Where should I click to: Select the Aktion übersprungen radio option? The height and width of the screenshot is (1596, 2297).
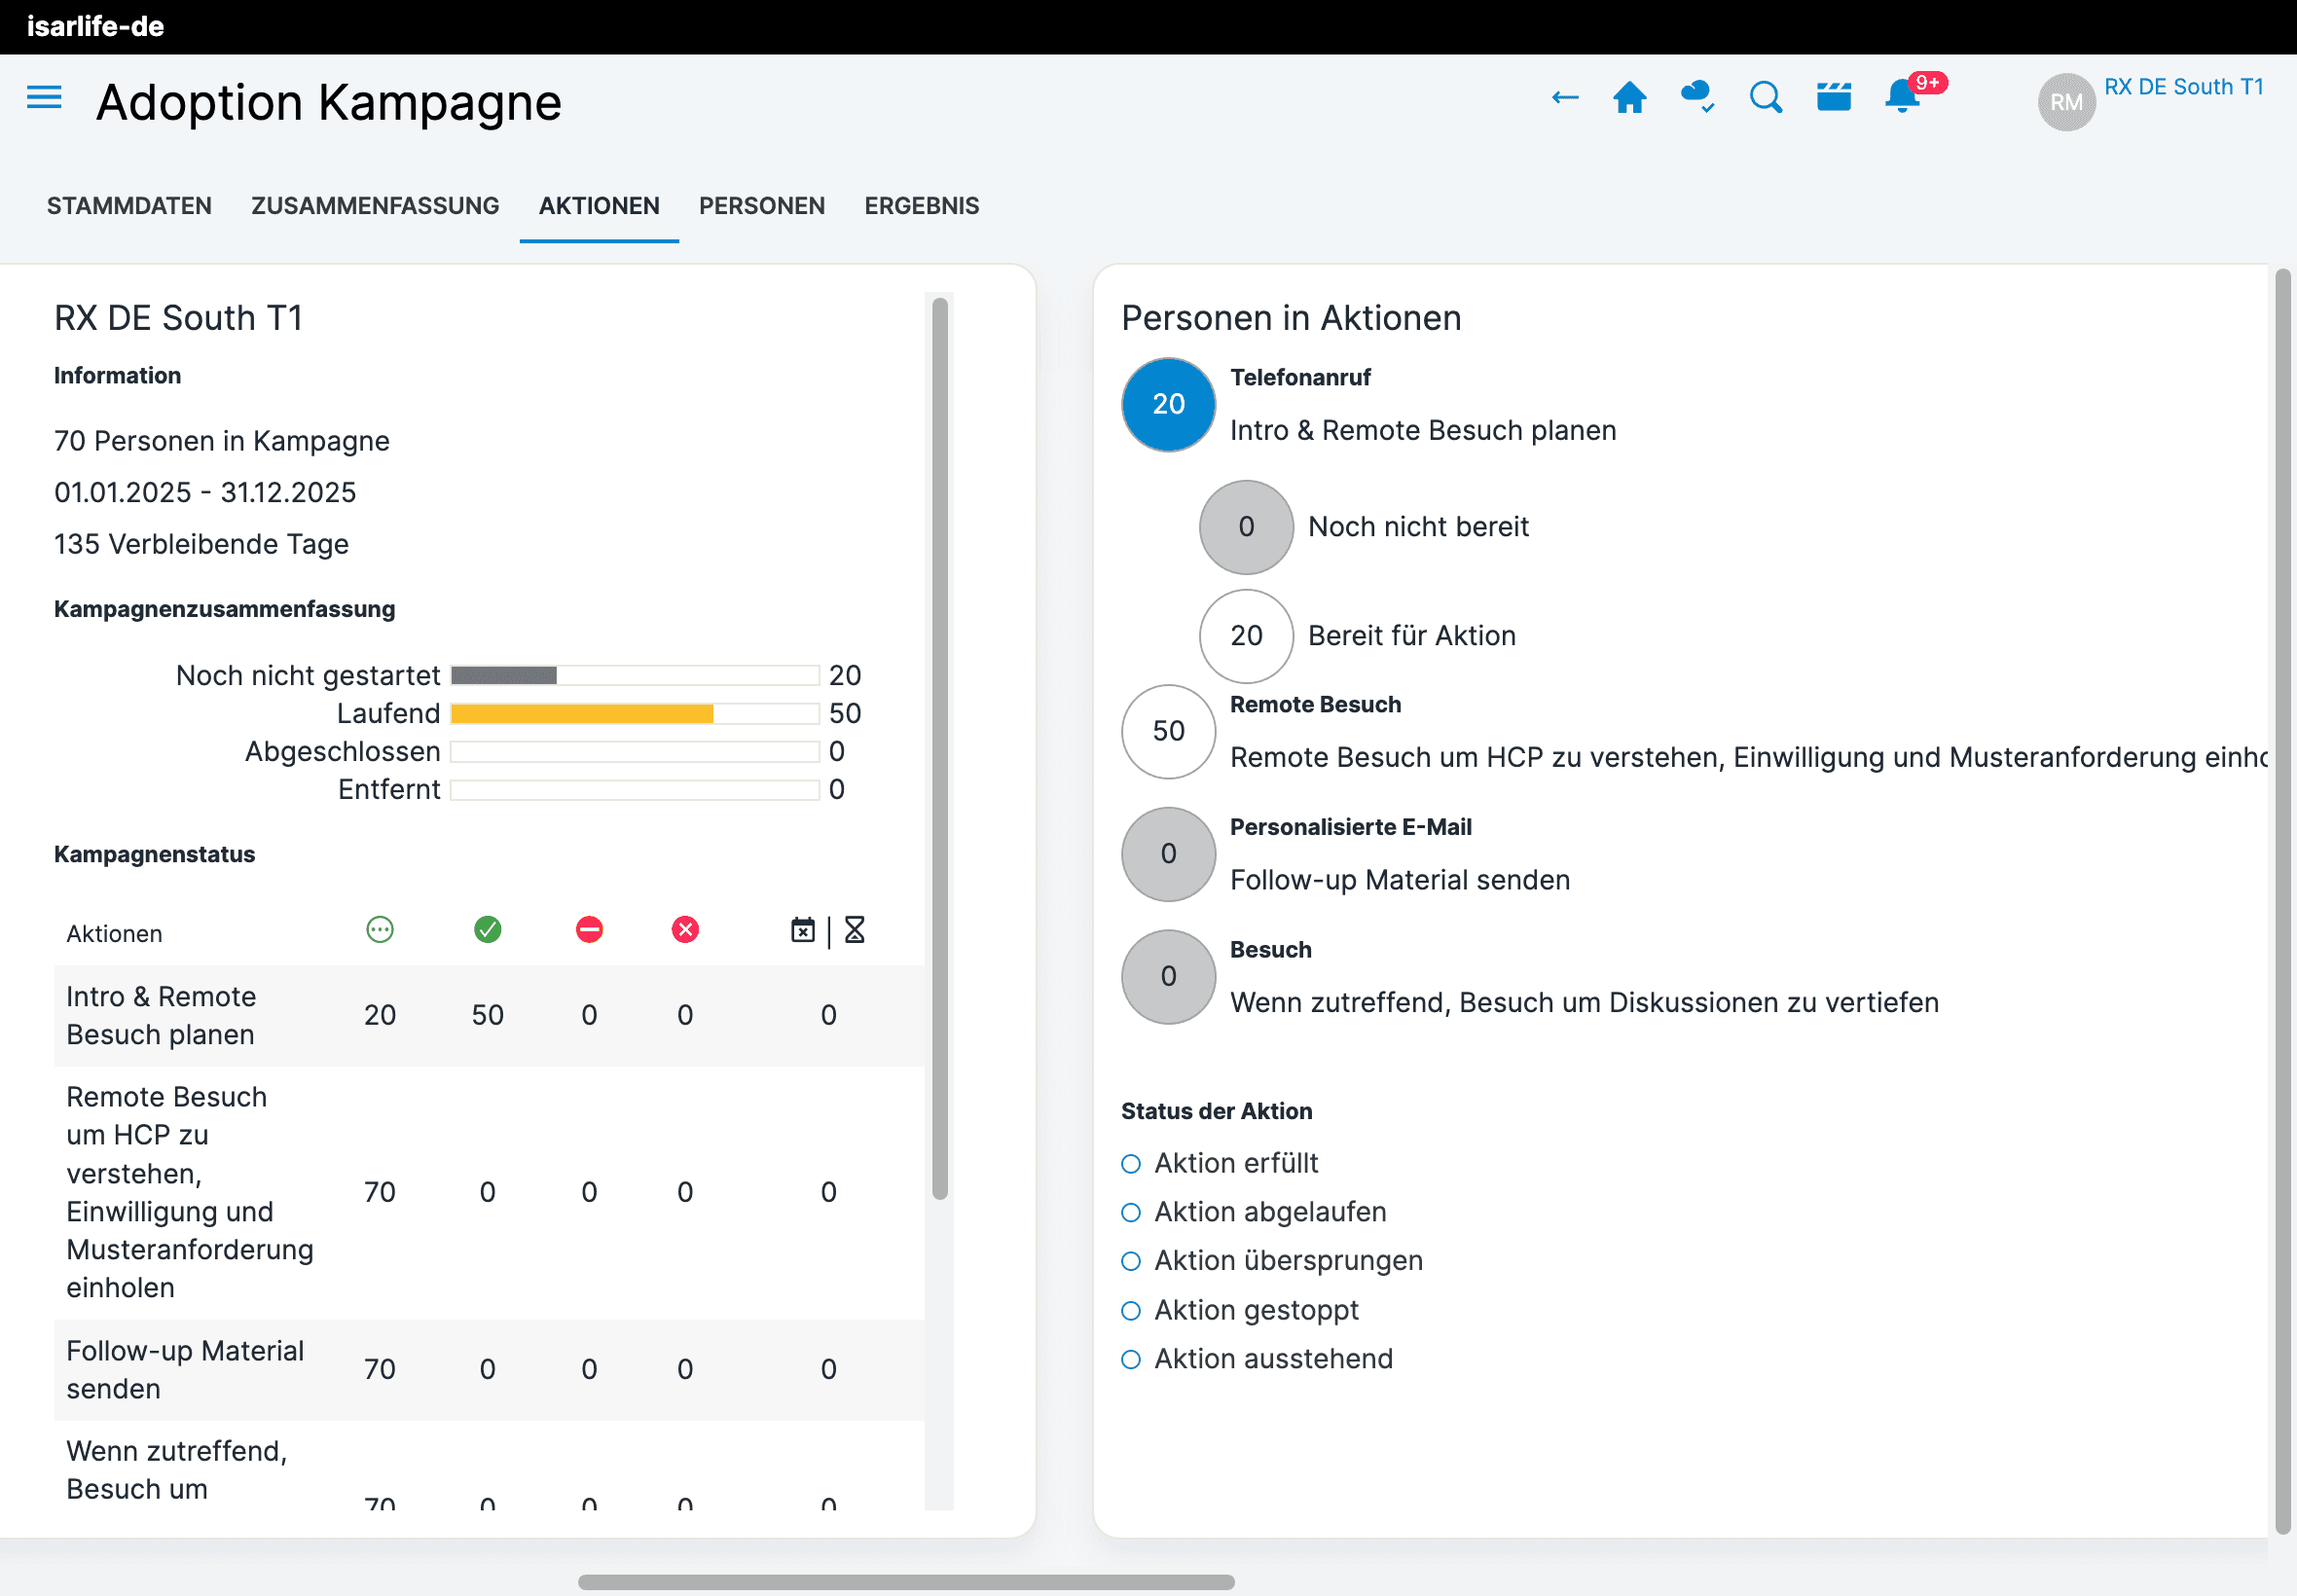(x=1131, y=1261)
